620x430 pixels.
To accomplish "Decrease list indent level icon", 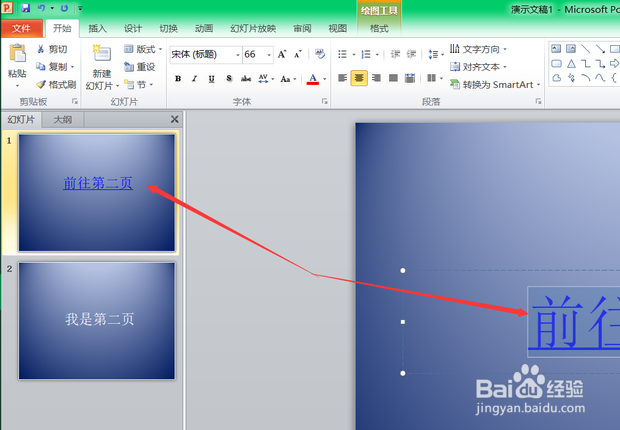I will (395, 54).
